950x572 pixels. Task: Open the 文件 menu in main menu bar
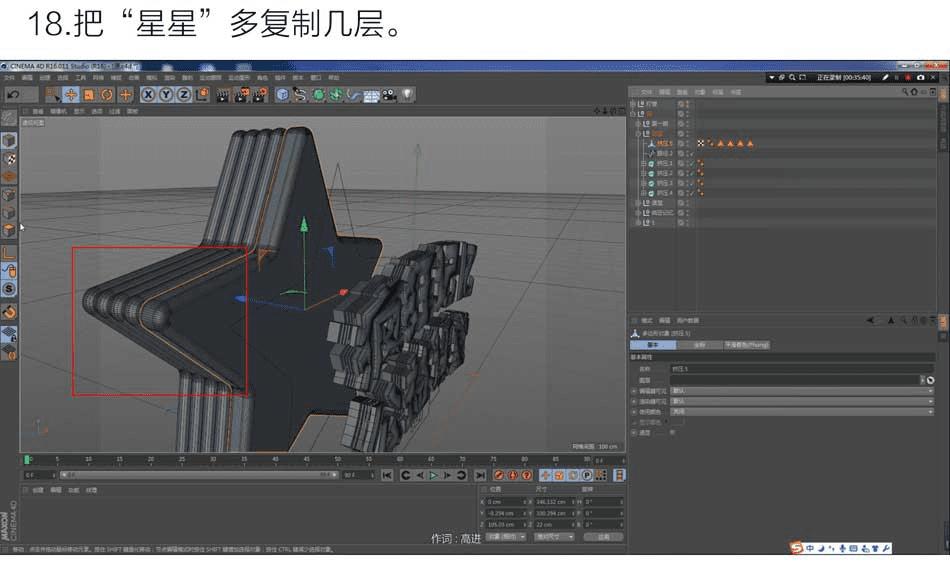(9, 78)
